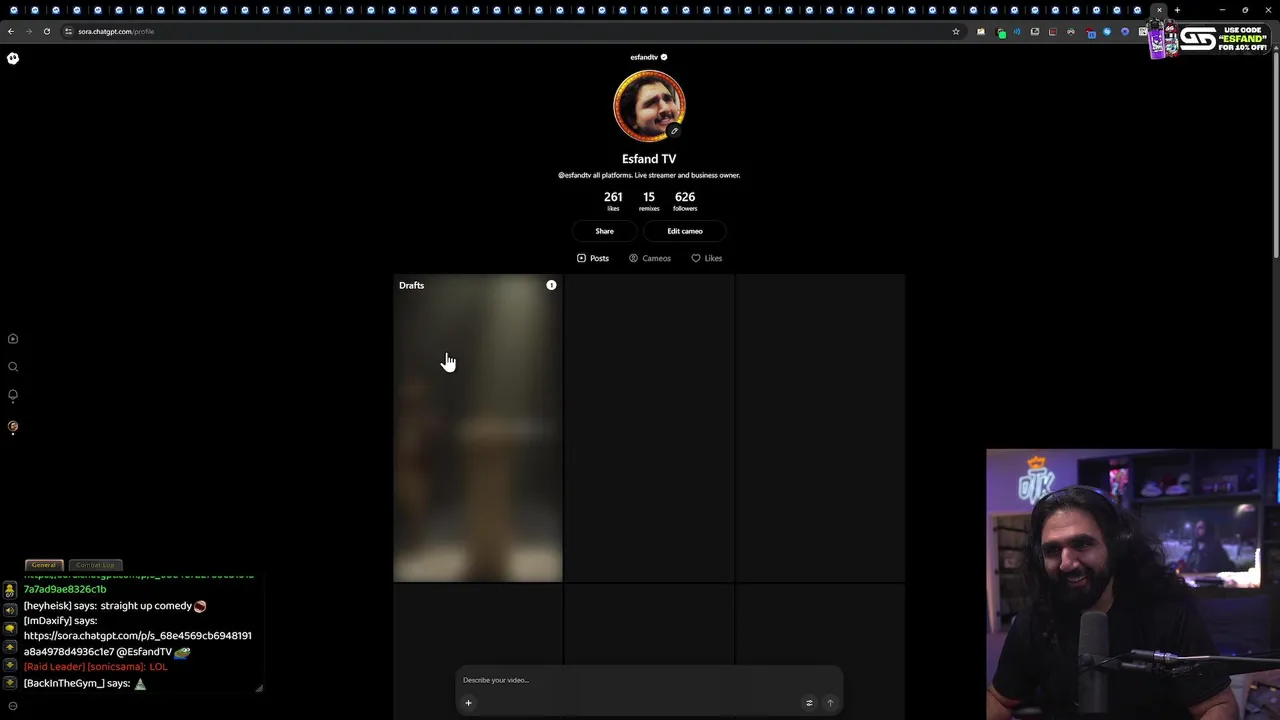The image size is (1280, 720).
Task: Click the Edit cameo button
Action: [685, 231]
